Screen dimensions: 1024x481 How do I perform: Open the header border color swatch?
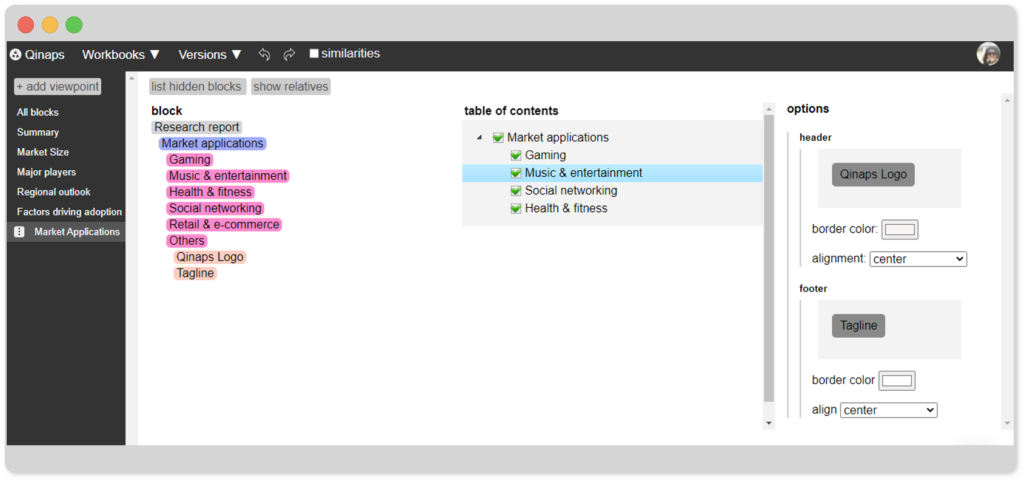click(x=900, y=229)
